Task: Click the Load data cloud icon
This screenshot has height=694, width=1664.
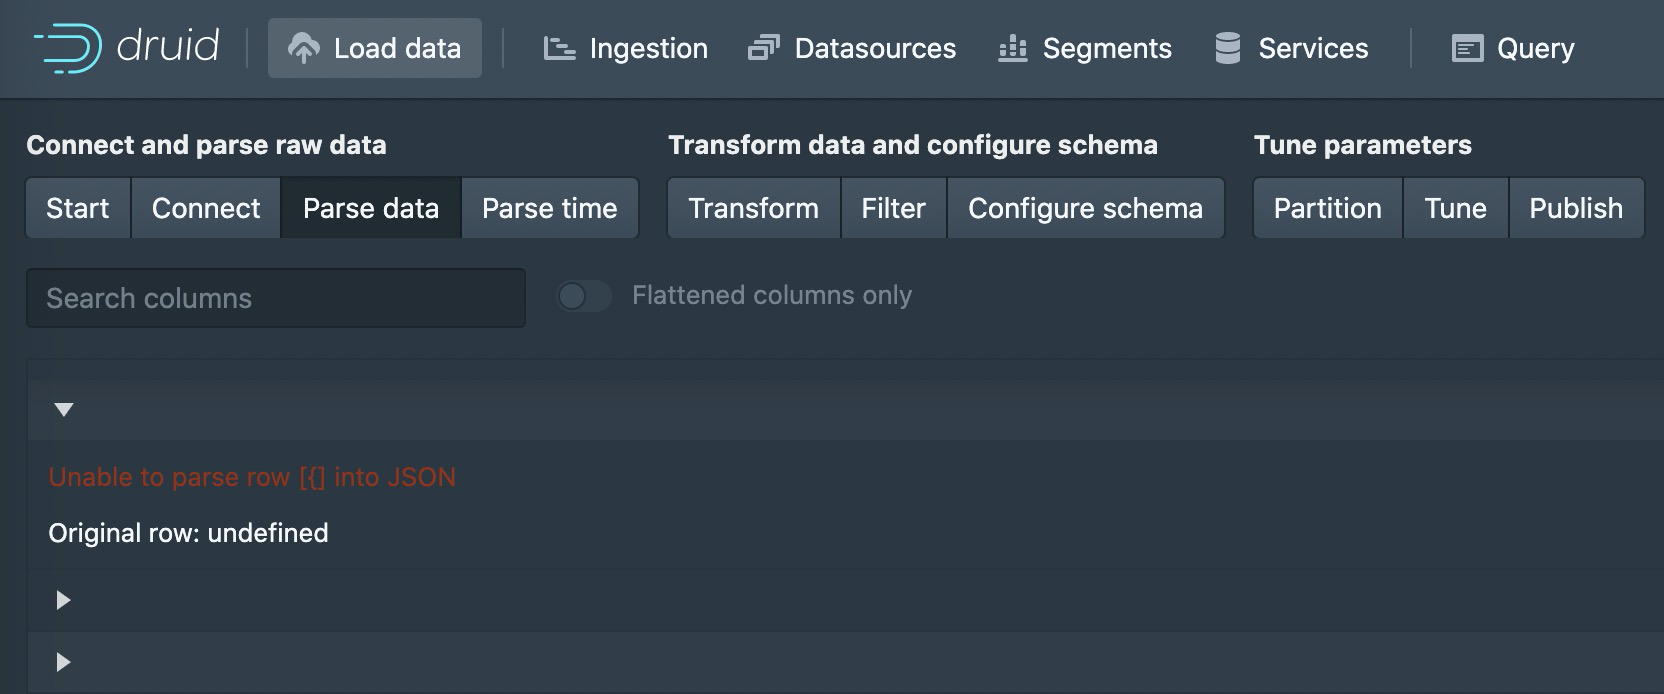Action: tap(304, 48)
